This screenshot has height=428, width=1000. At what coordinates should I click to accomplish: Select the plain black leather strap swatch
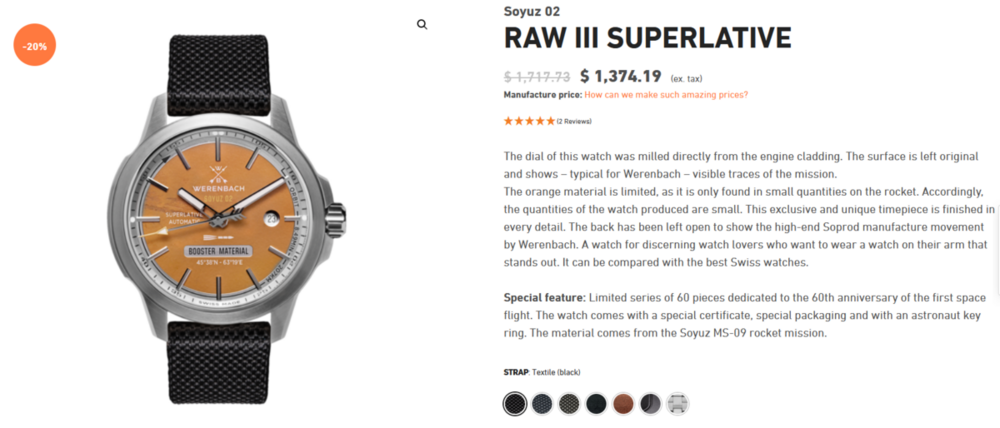pos(596,403)
